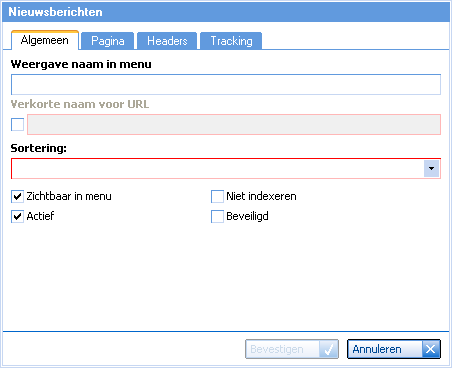This screenshot has width=452, height=368.
Task: Tick the Beveiligd checkbox
Action: click(217, 216)
